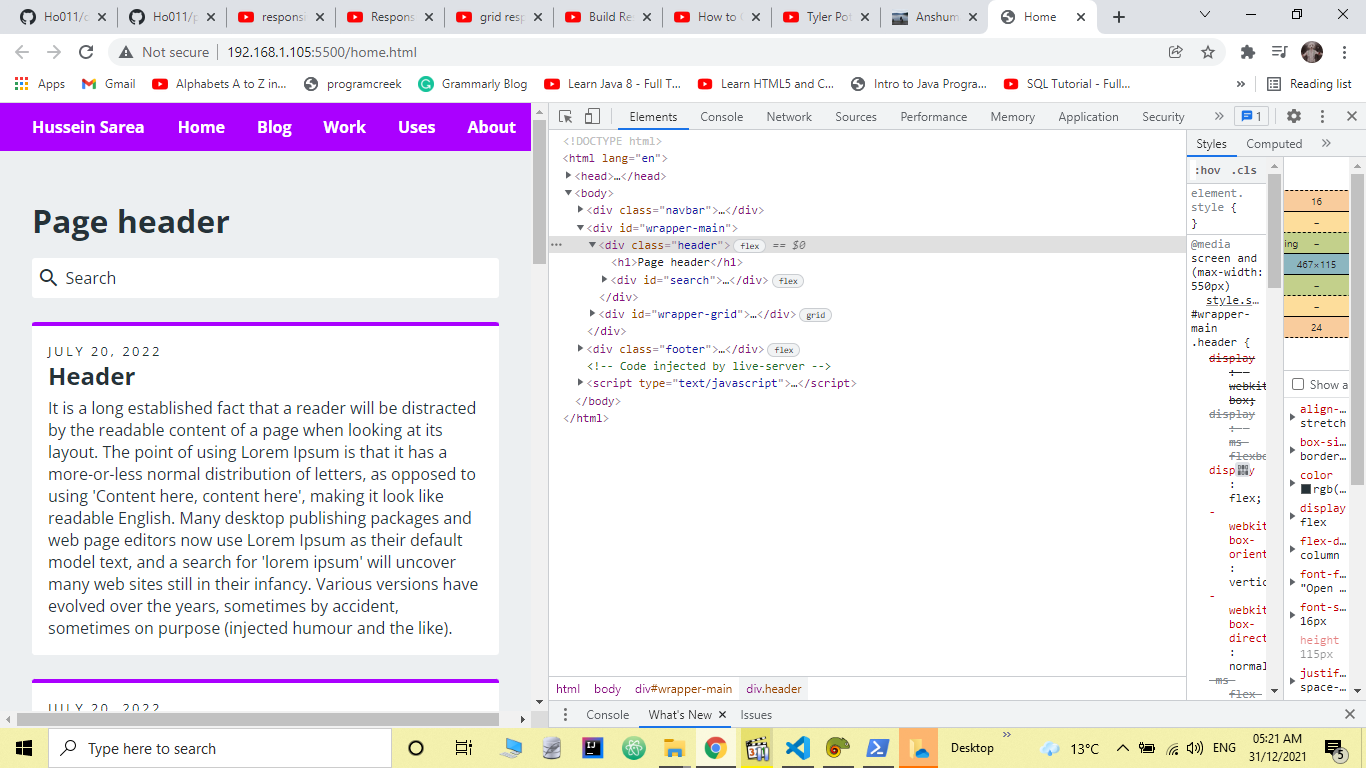Switch to the Network DevTools tab
This screenshot has height=768, width=1366.
(789, 117)
